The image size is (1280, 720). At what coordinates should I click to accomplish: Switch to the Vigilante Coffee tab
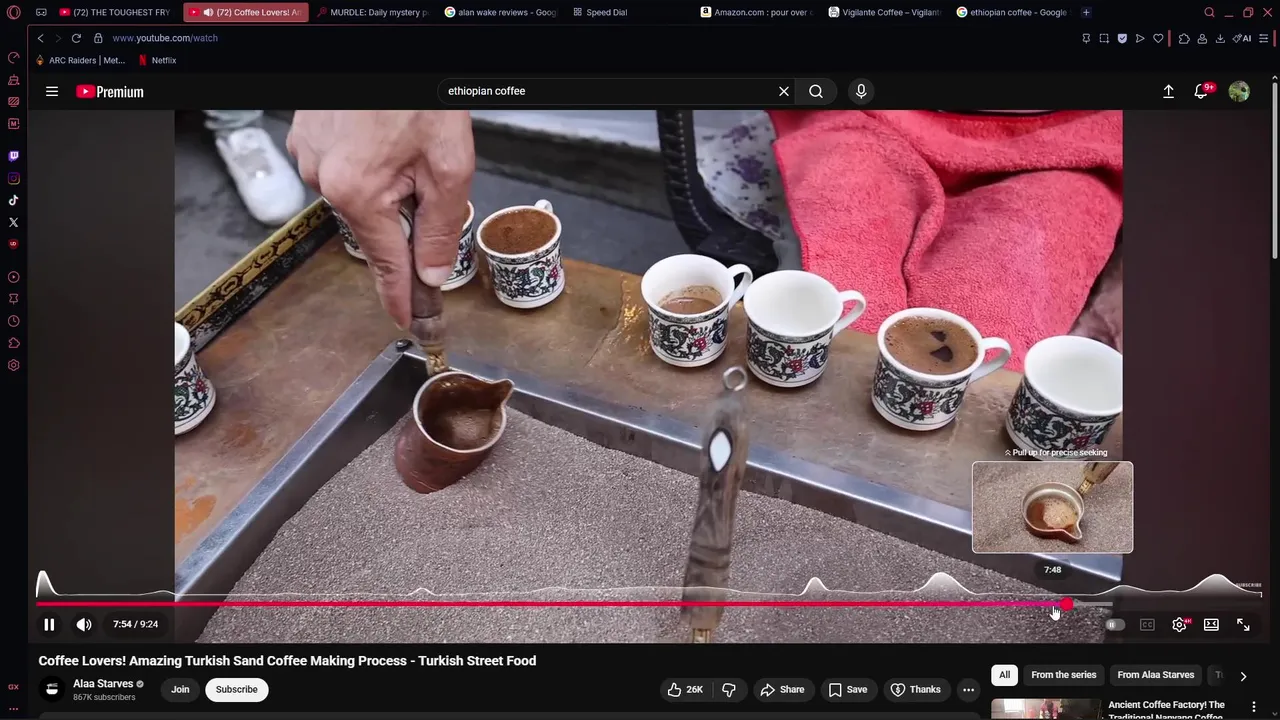point(885,13)
